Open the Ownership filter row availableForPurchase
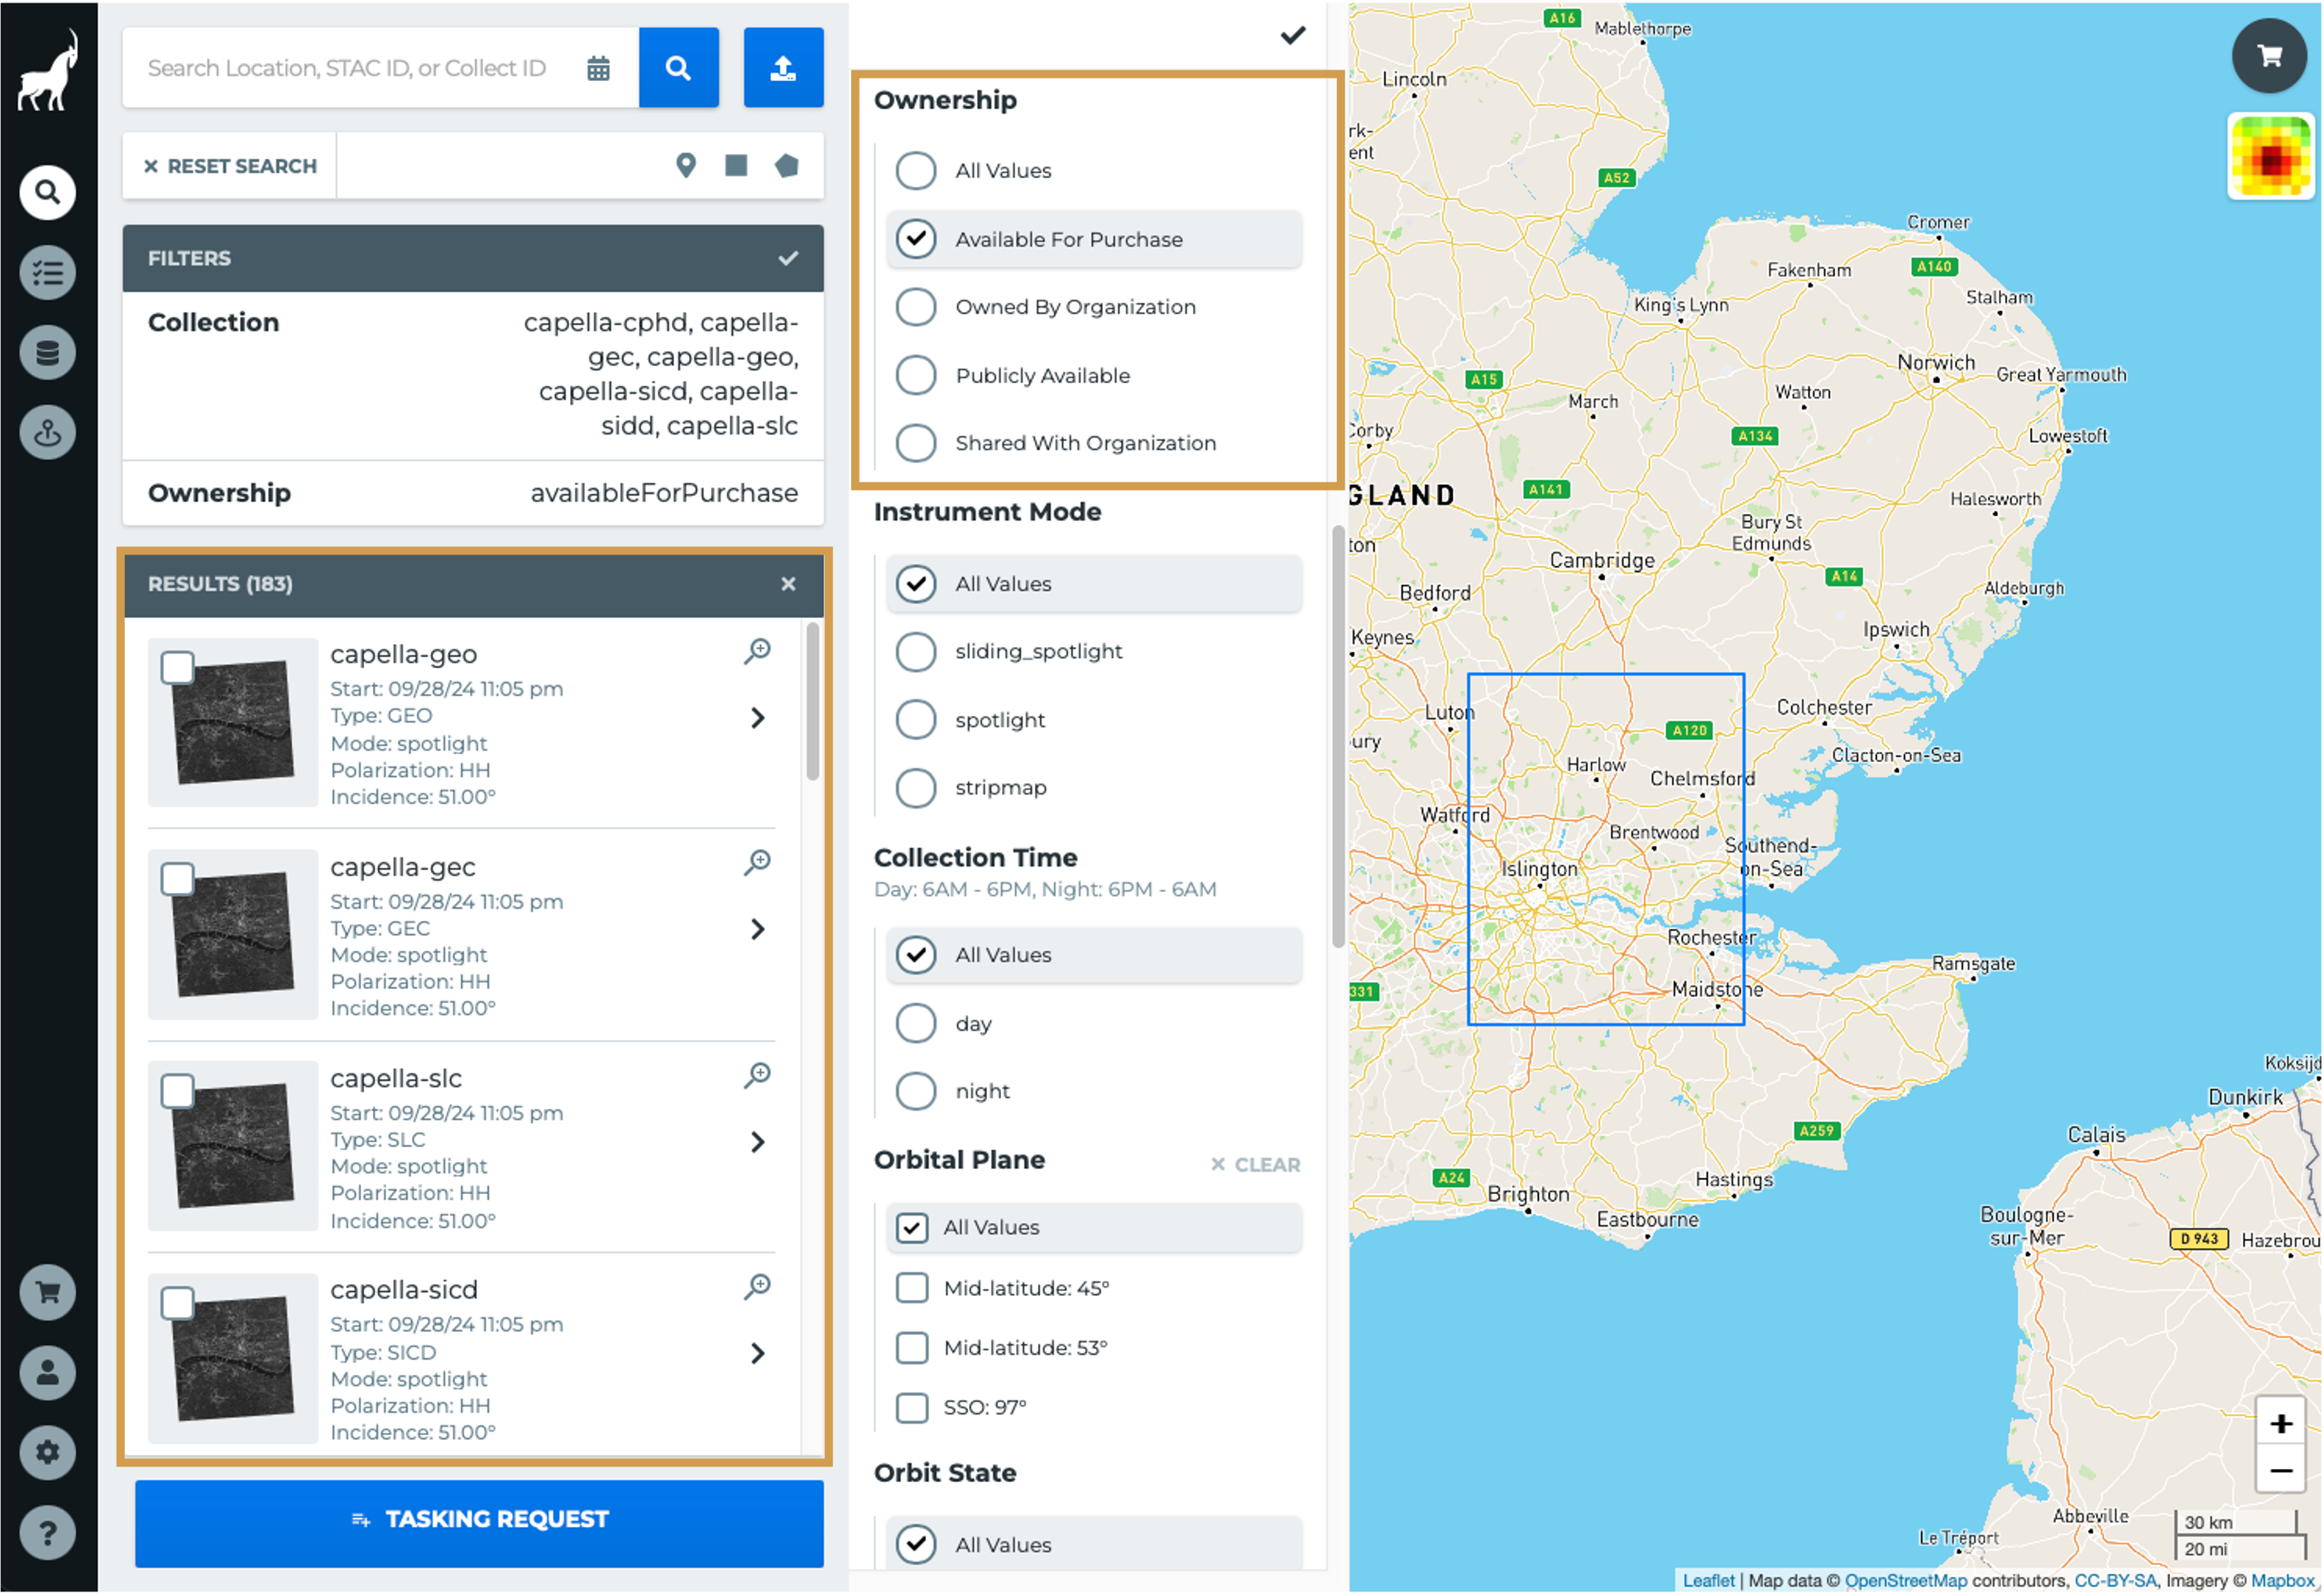Image resolution: width=2324 pixels, height=1593 pixels. click(x=473, y=494)
